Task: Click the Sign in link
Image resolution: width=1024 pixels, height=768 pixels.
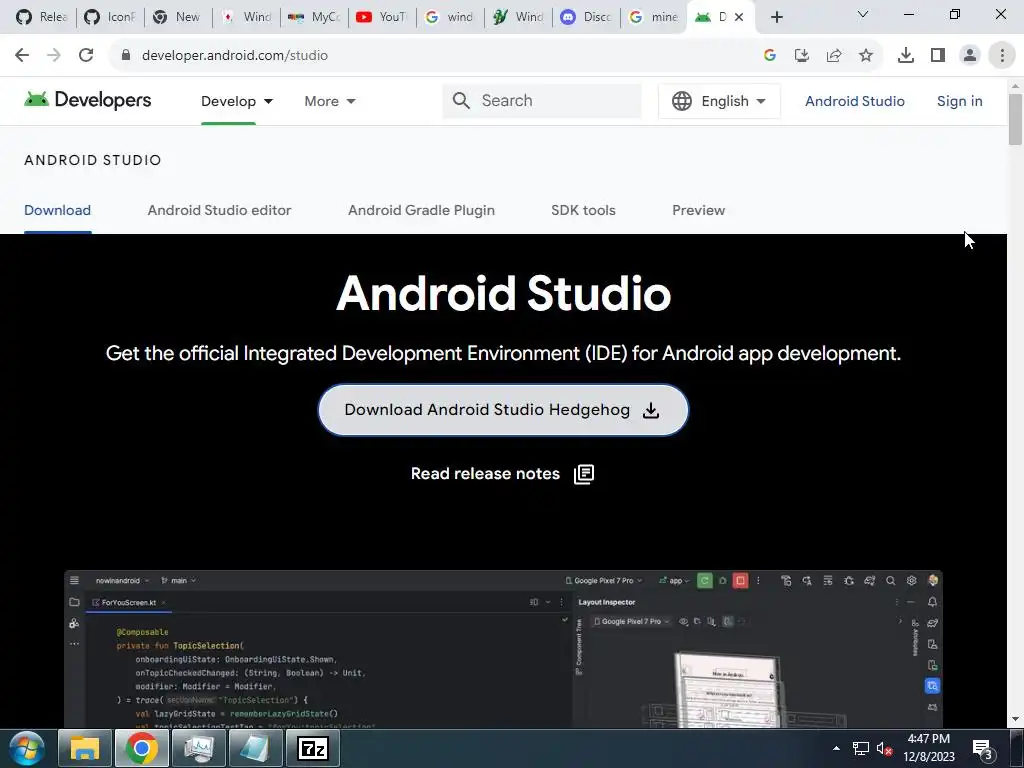Action: (x=959, y=101)
